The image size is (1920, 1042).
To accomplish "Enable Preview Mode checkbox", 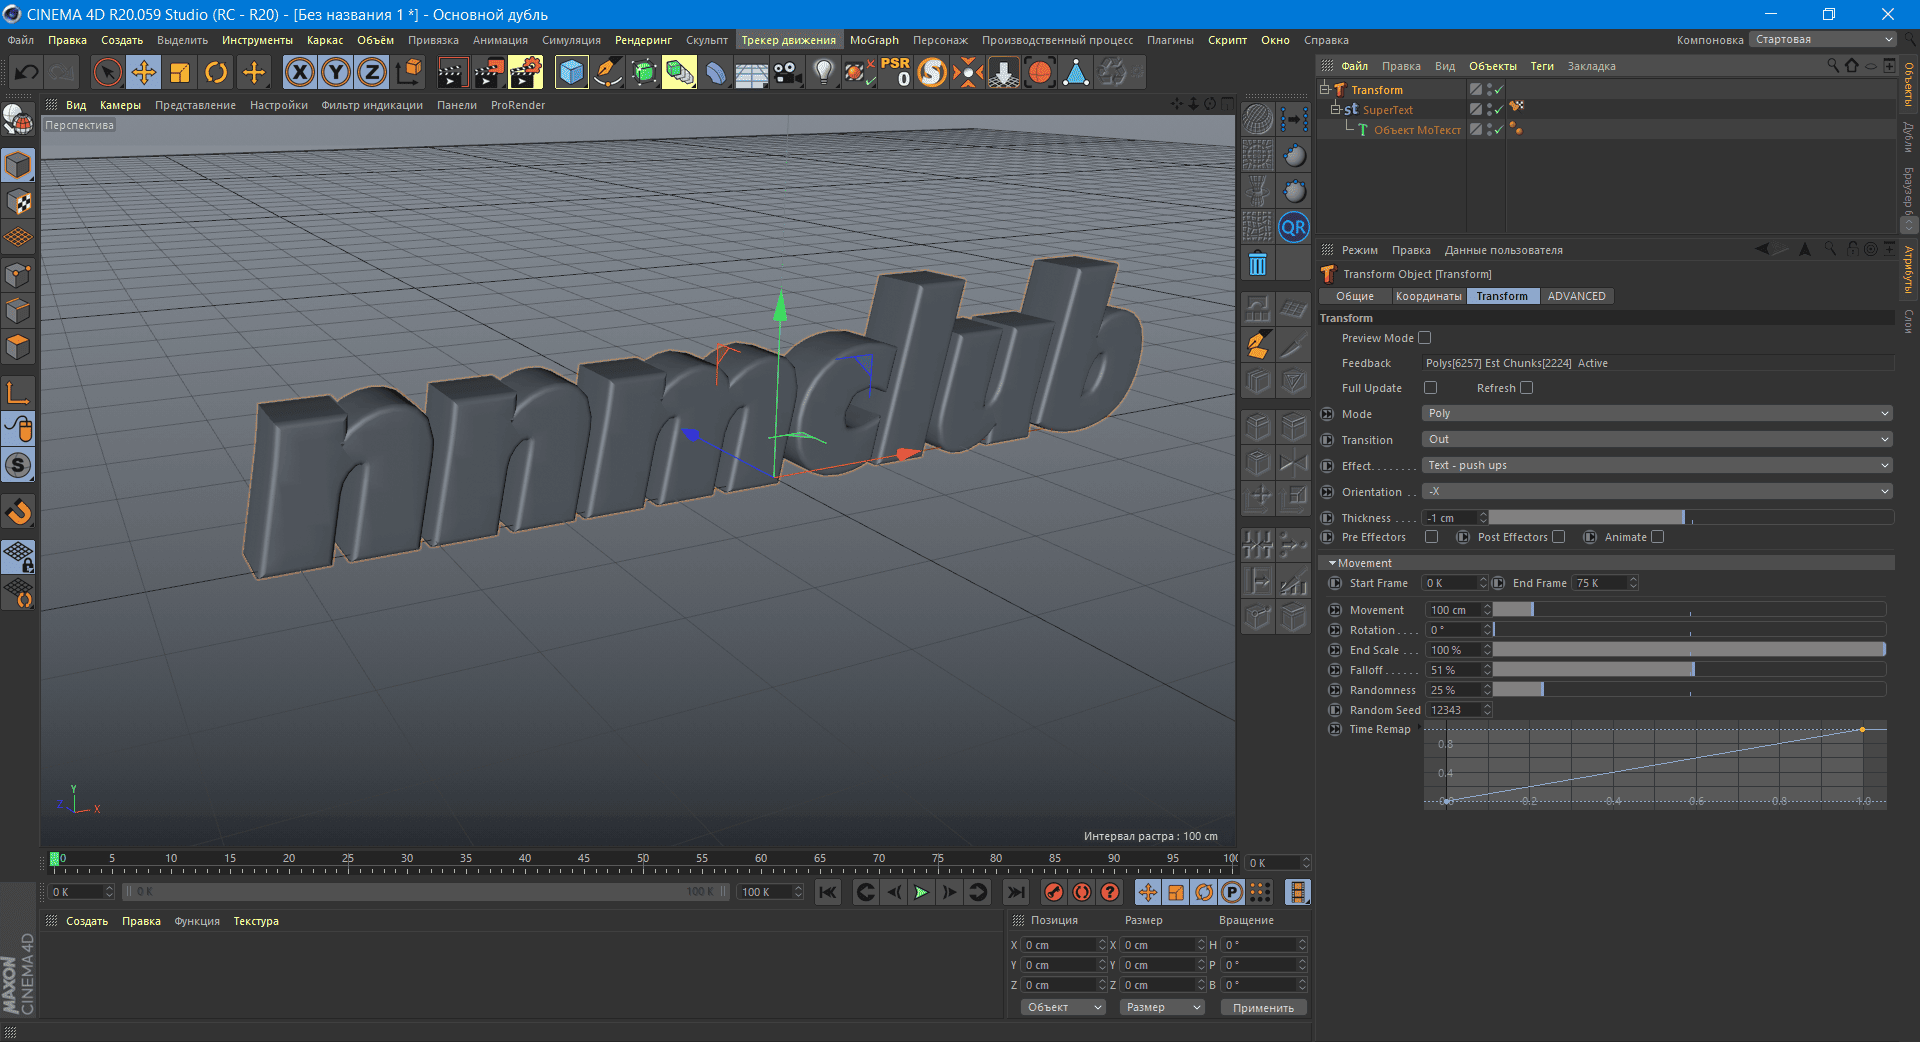I will point(1425,338).
